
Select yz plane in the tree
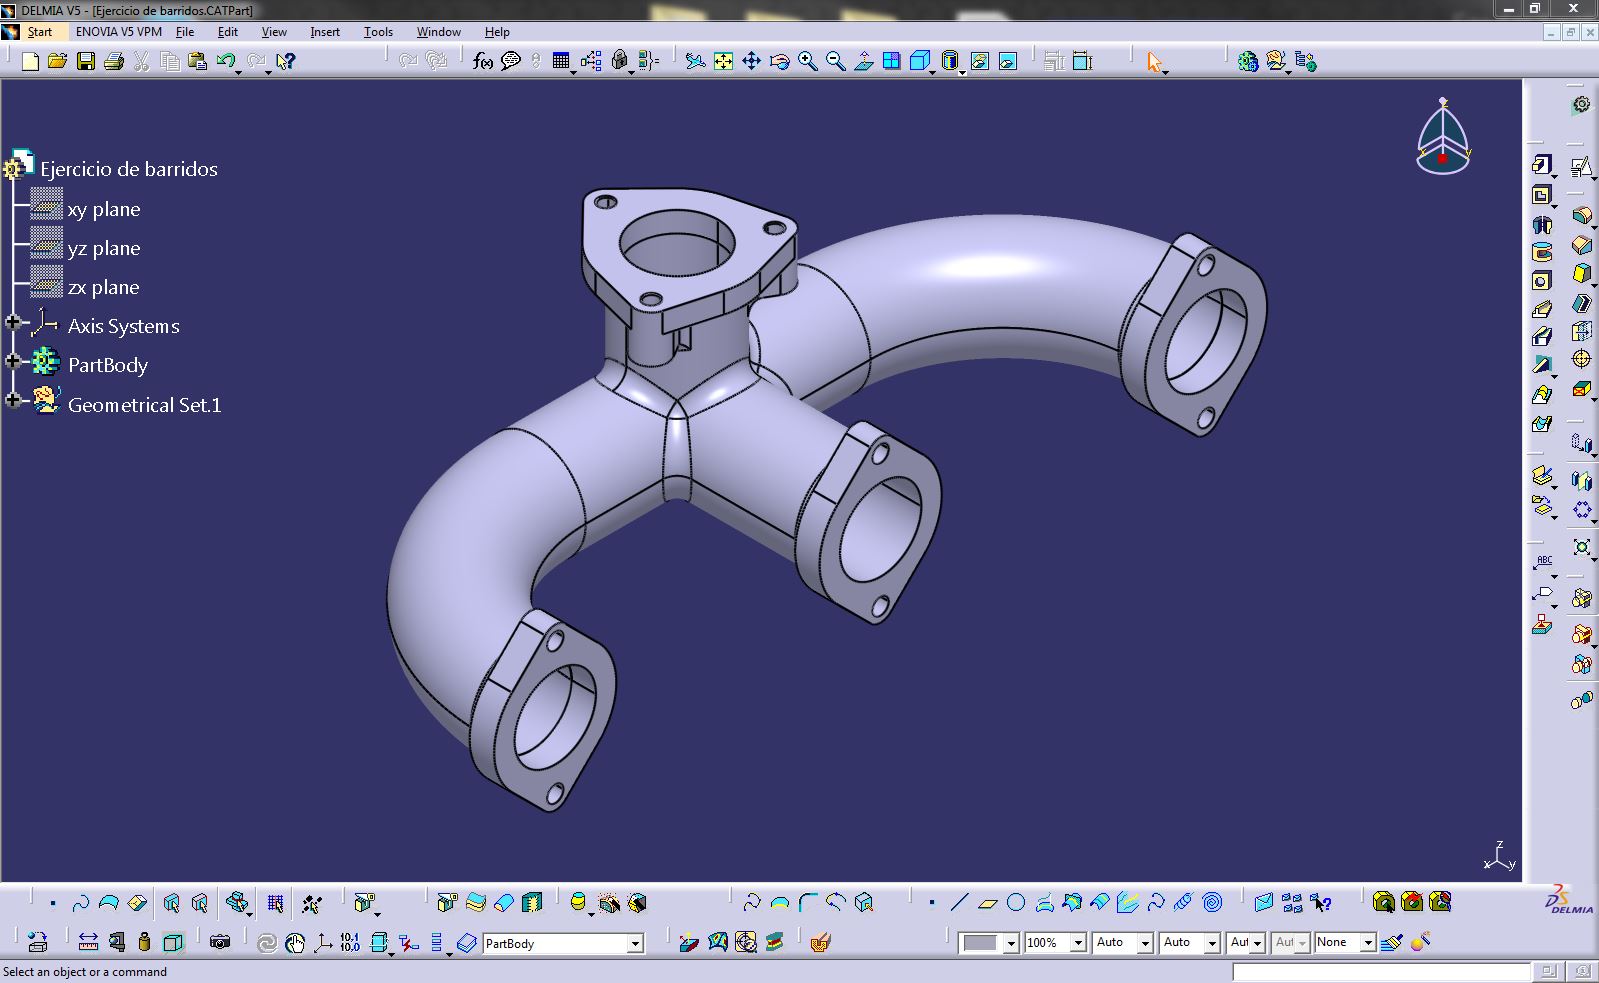(104, 248)
